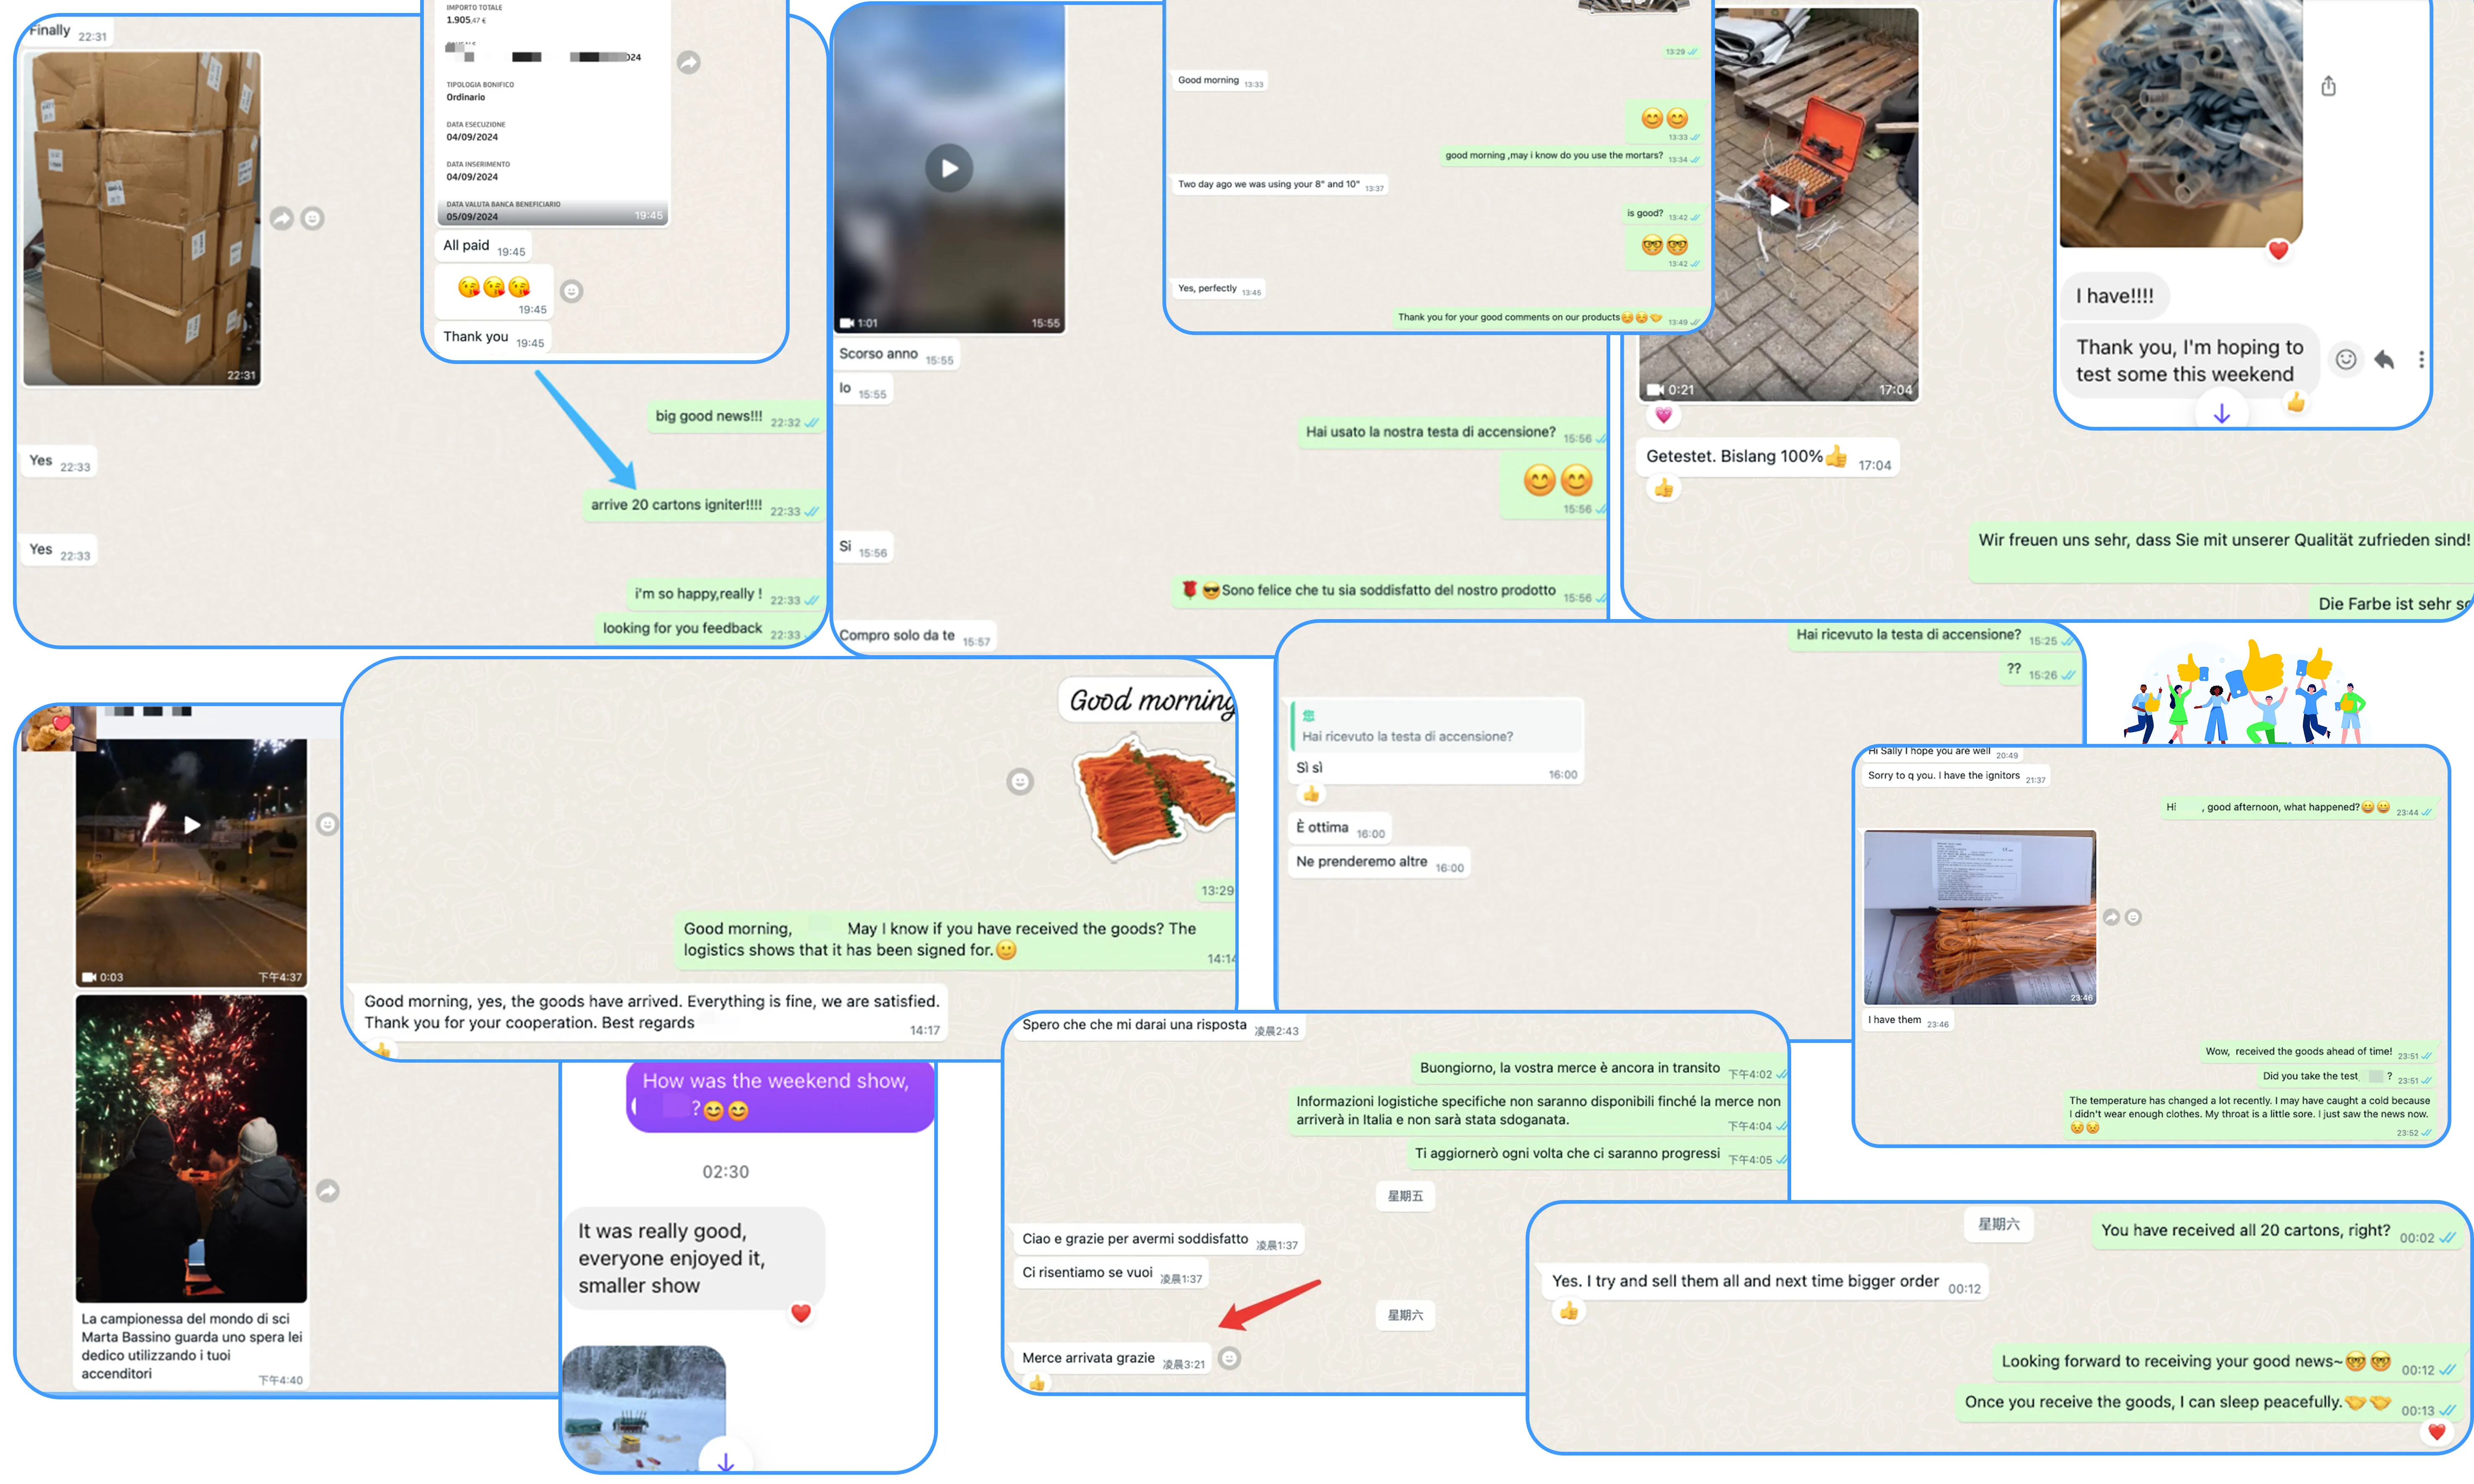Screen dimensions: 2474x1484
Task: Click scroll-down arrow below weekend test message
Action: point(2221,413)
